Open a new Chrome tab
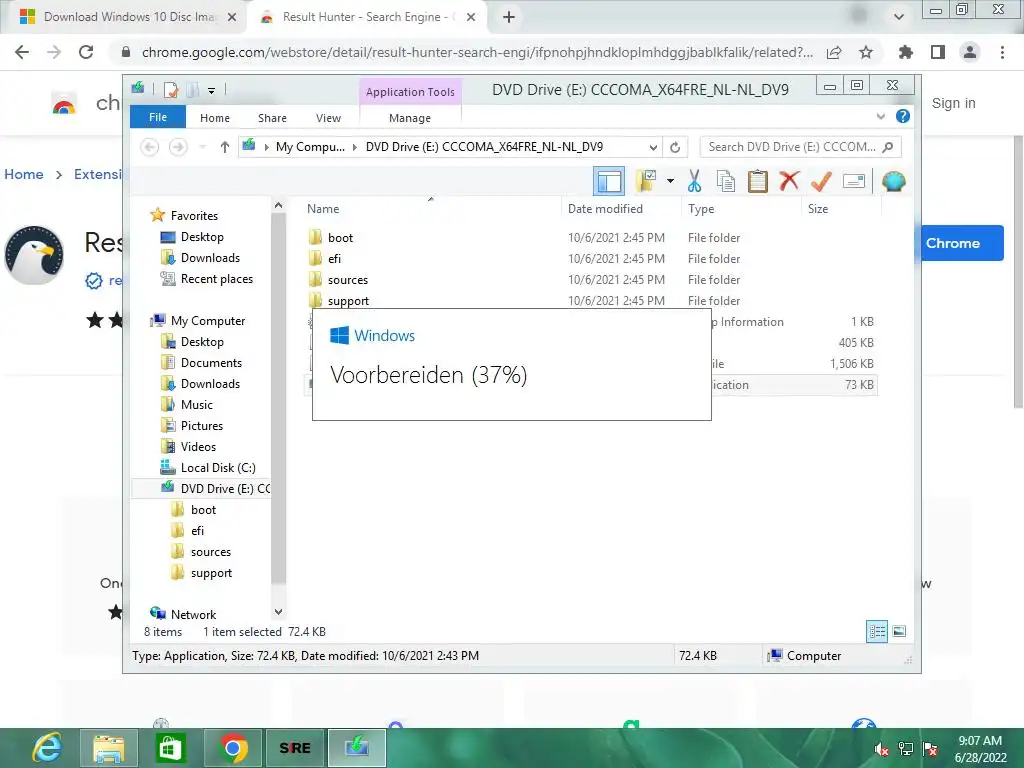Viewport: 1024px width, 768px height. tap(509, 17)
